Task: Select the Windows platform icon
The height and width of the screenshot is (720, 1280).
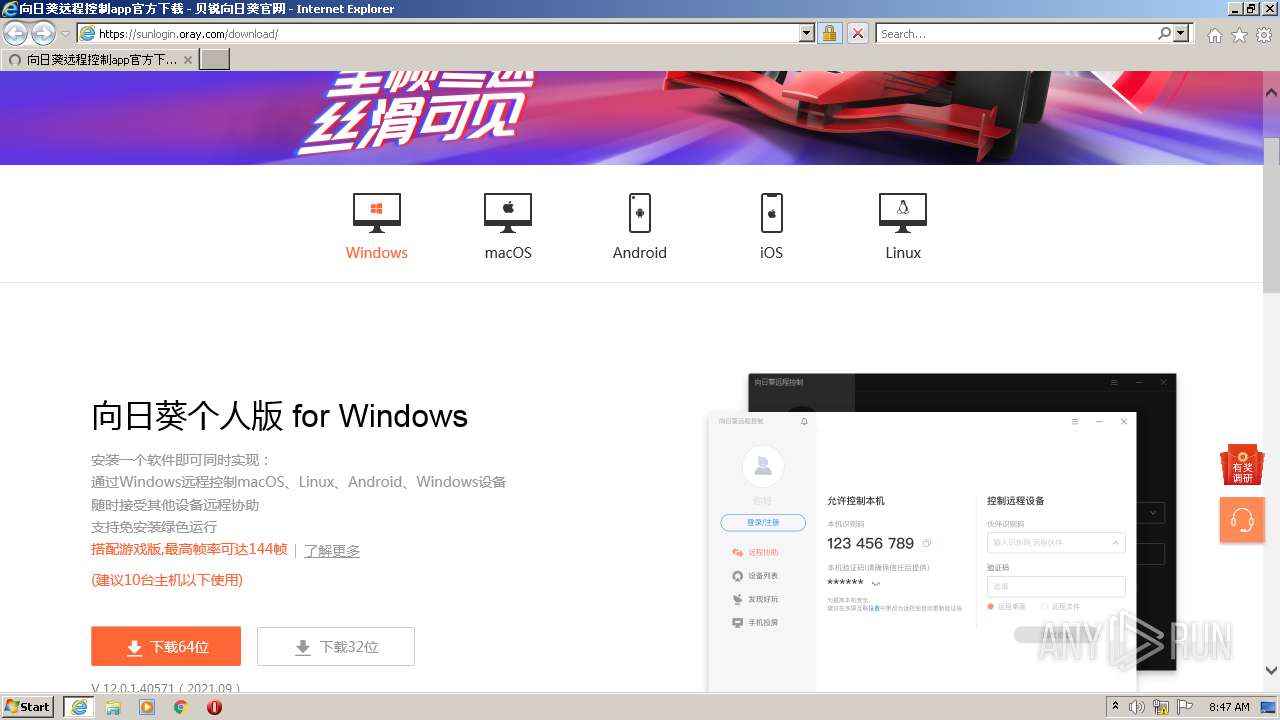Action: coord(377,212)
